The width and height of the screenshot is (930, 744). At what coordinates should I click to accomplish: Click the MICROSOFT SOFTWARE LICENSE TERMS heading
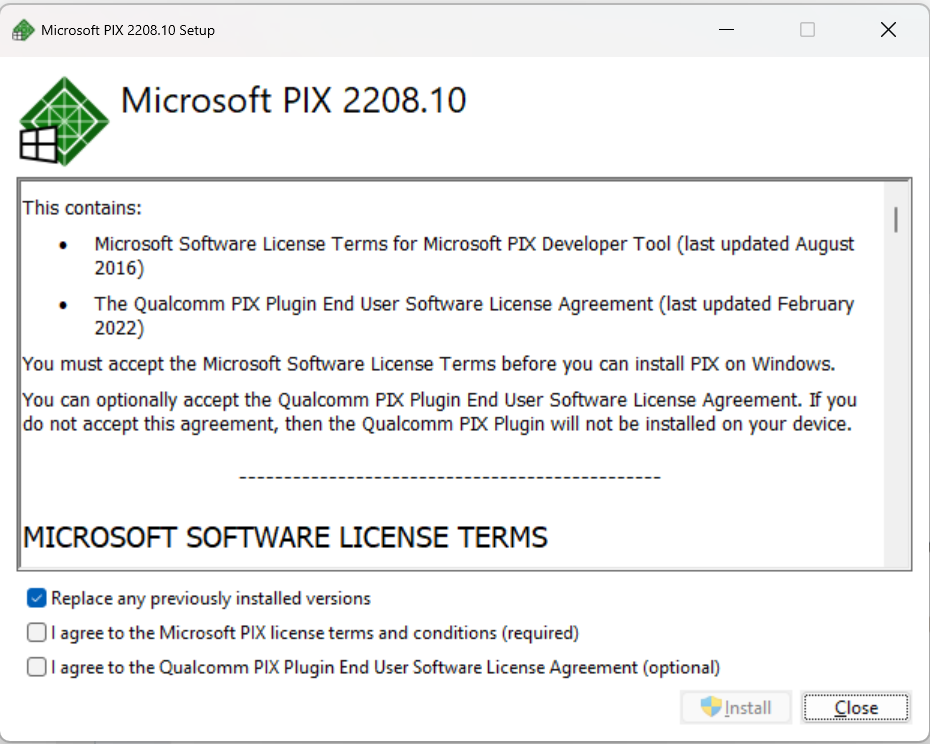[x=285, y=537]
